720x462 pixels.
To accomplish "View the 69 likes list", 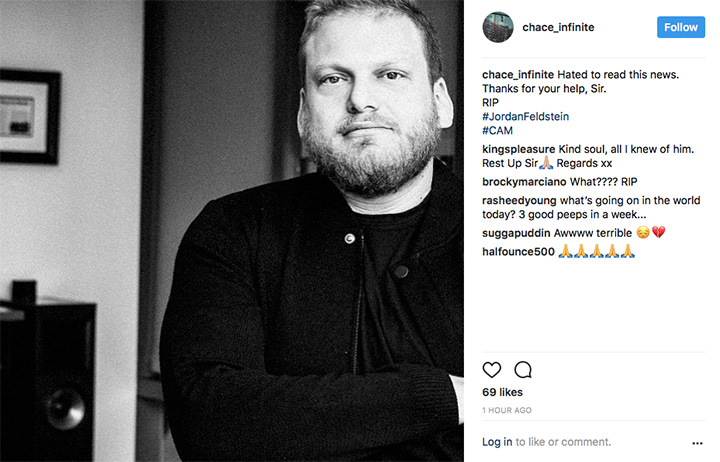I will point(502,392).
